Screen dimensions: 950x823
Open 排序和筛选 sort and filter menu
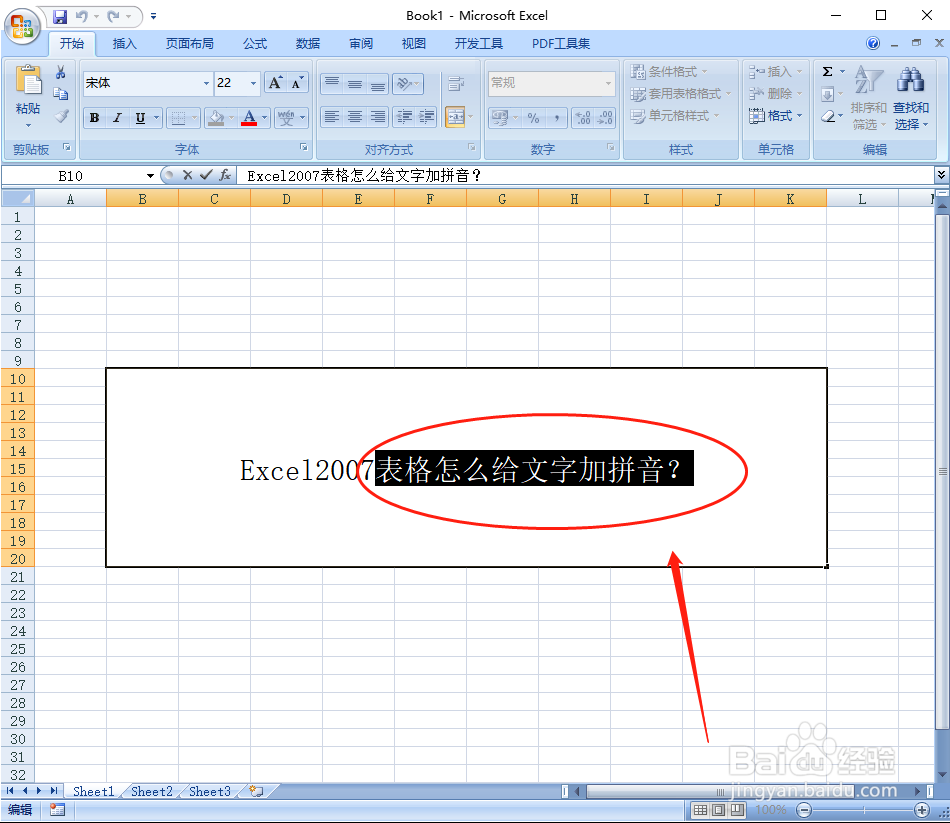click(x=868, y=98)
